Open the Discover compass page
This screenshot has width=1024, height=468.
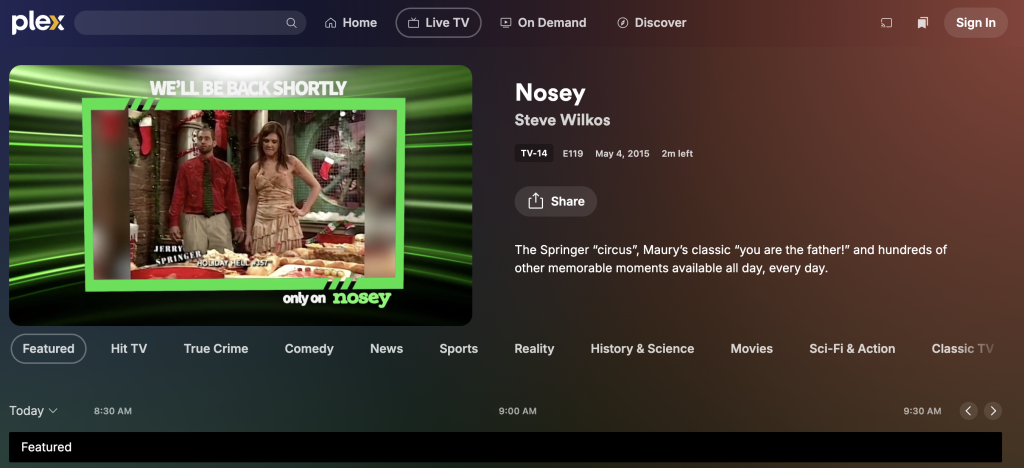point(652,23)
